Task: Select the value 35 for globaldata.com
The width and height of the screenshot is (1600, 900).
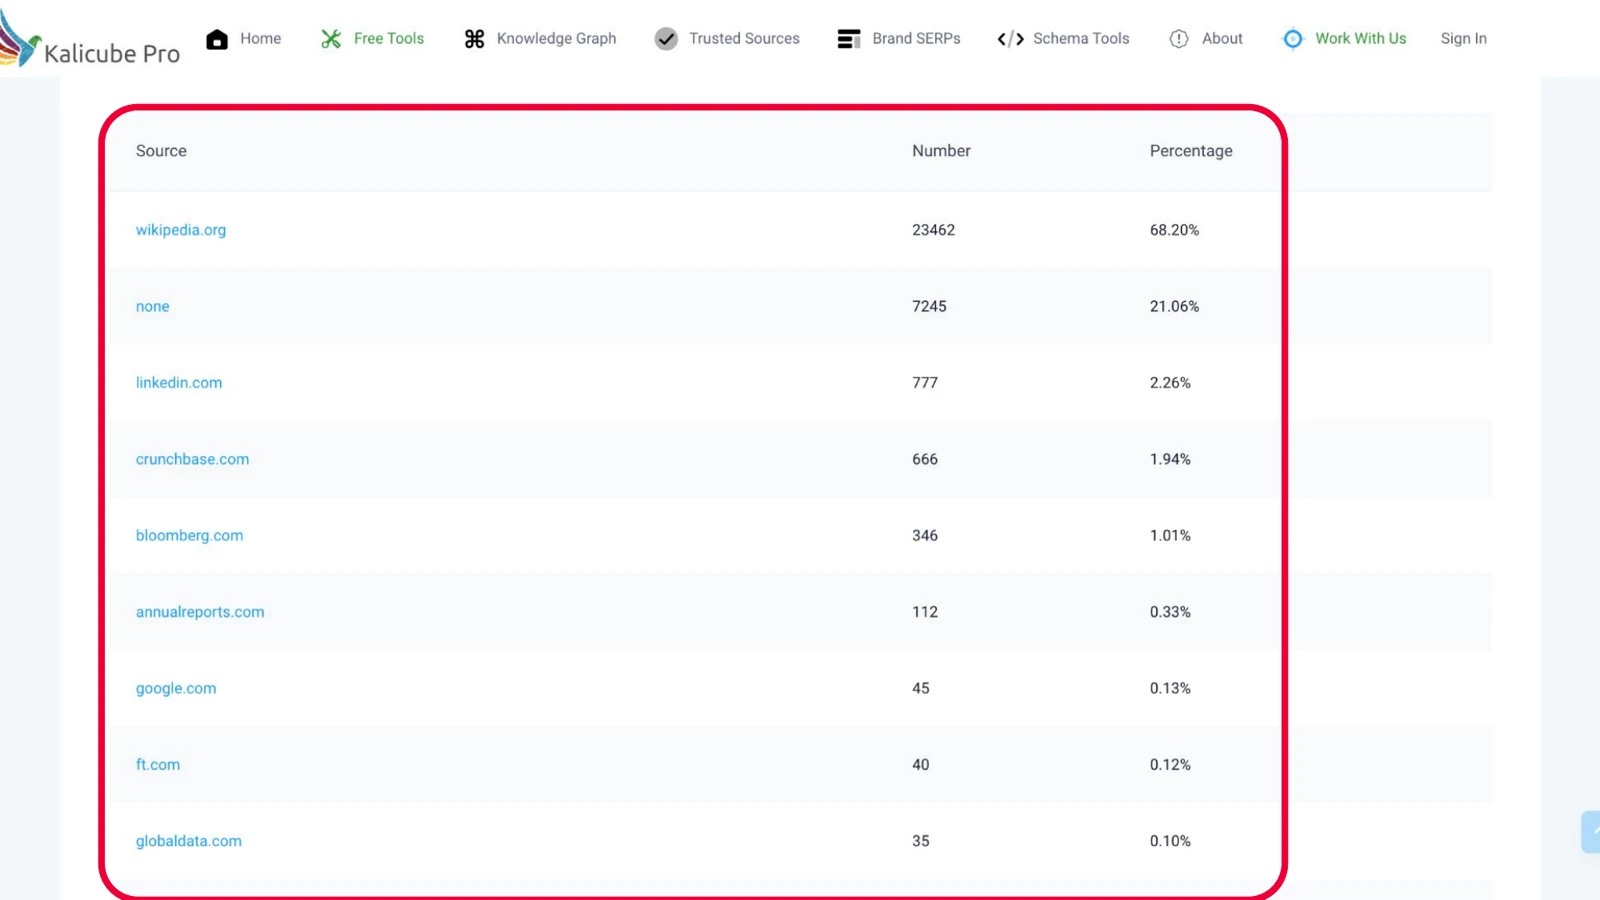Action: 921,841
